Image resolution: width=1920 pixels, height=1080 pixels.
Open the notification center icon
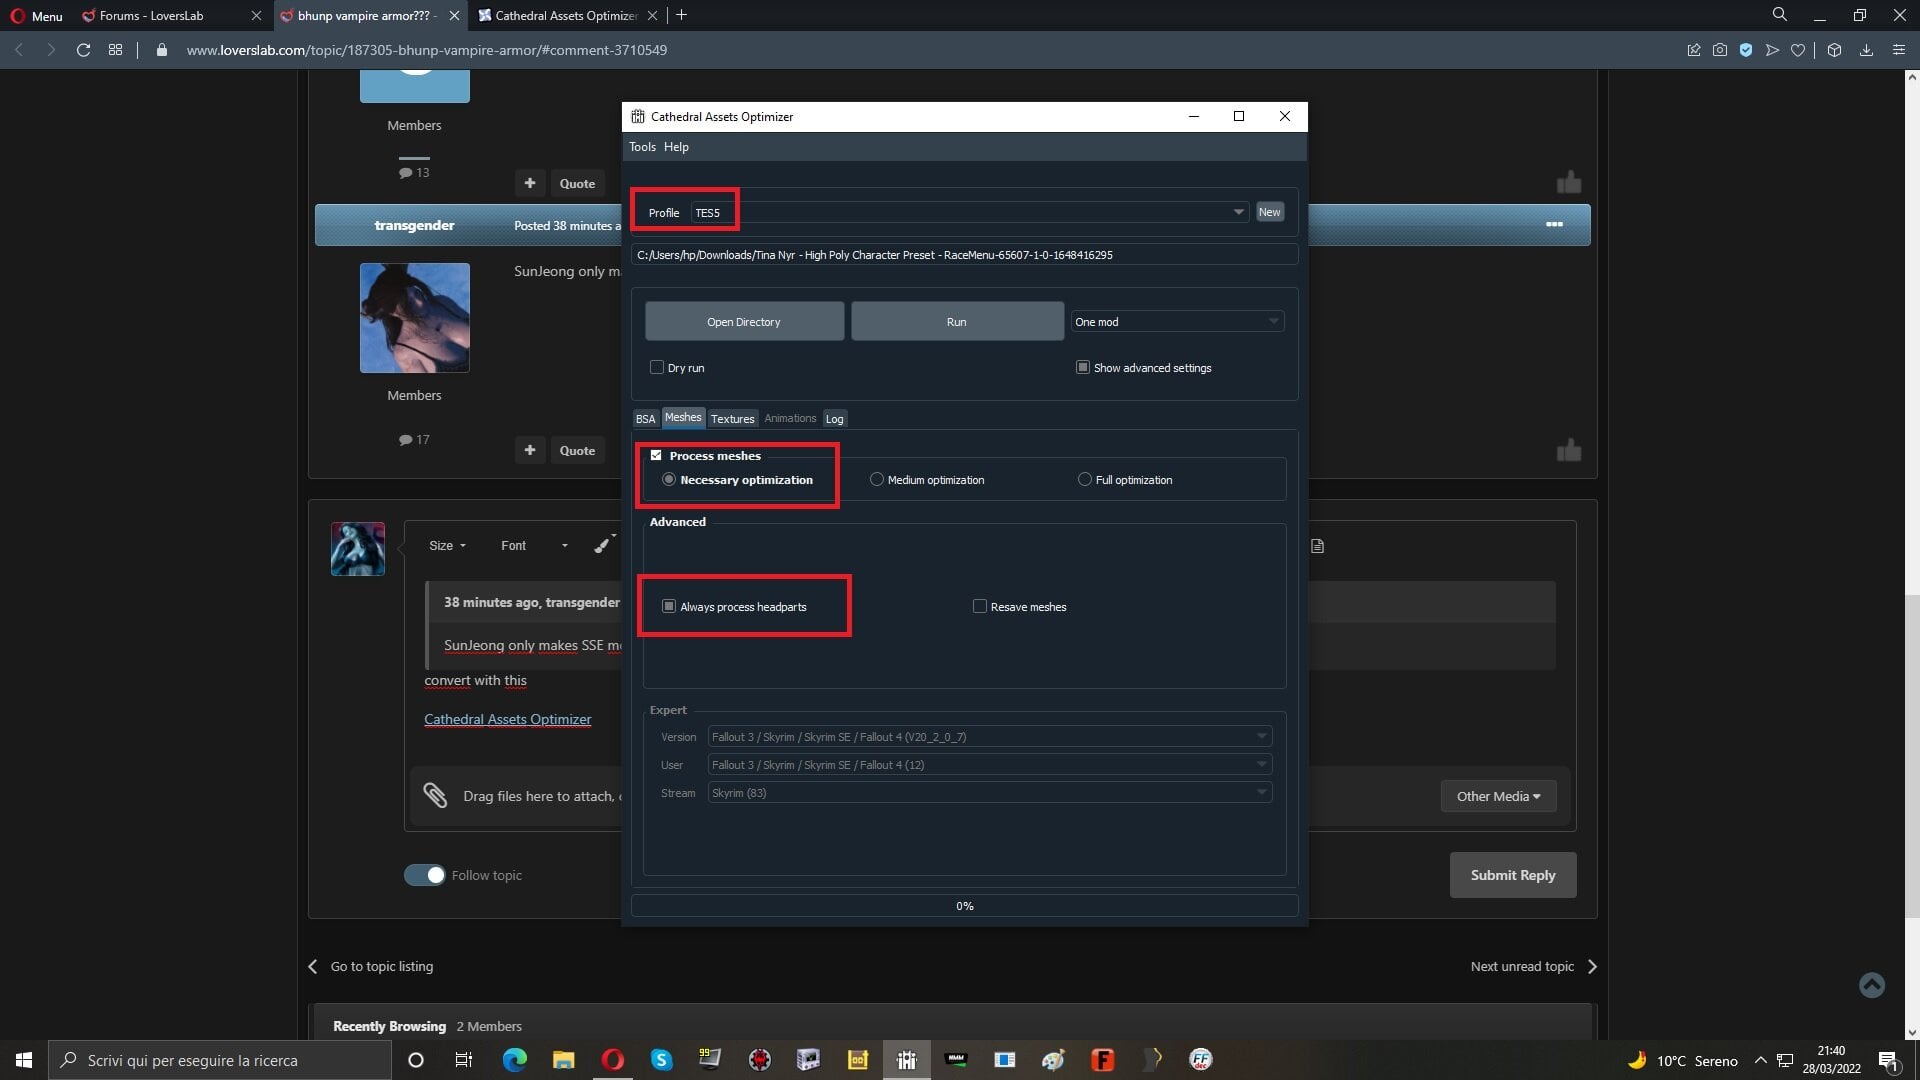pyautogui.click(x=1888, y=1060)
